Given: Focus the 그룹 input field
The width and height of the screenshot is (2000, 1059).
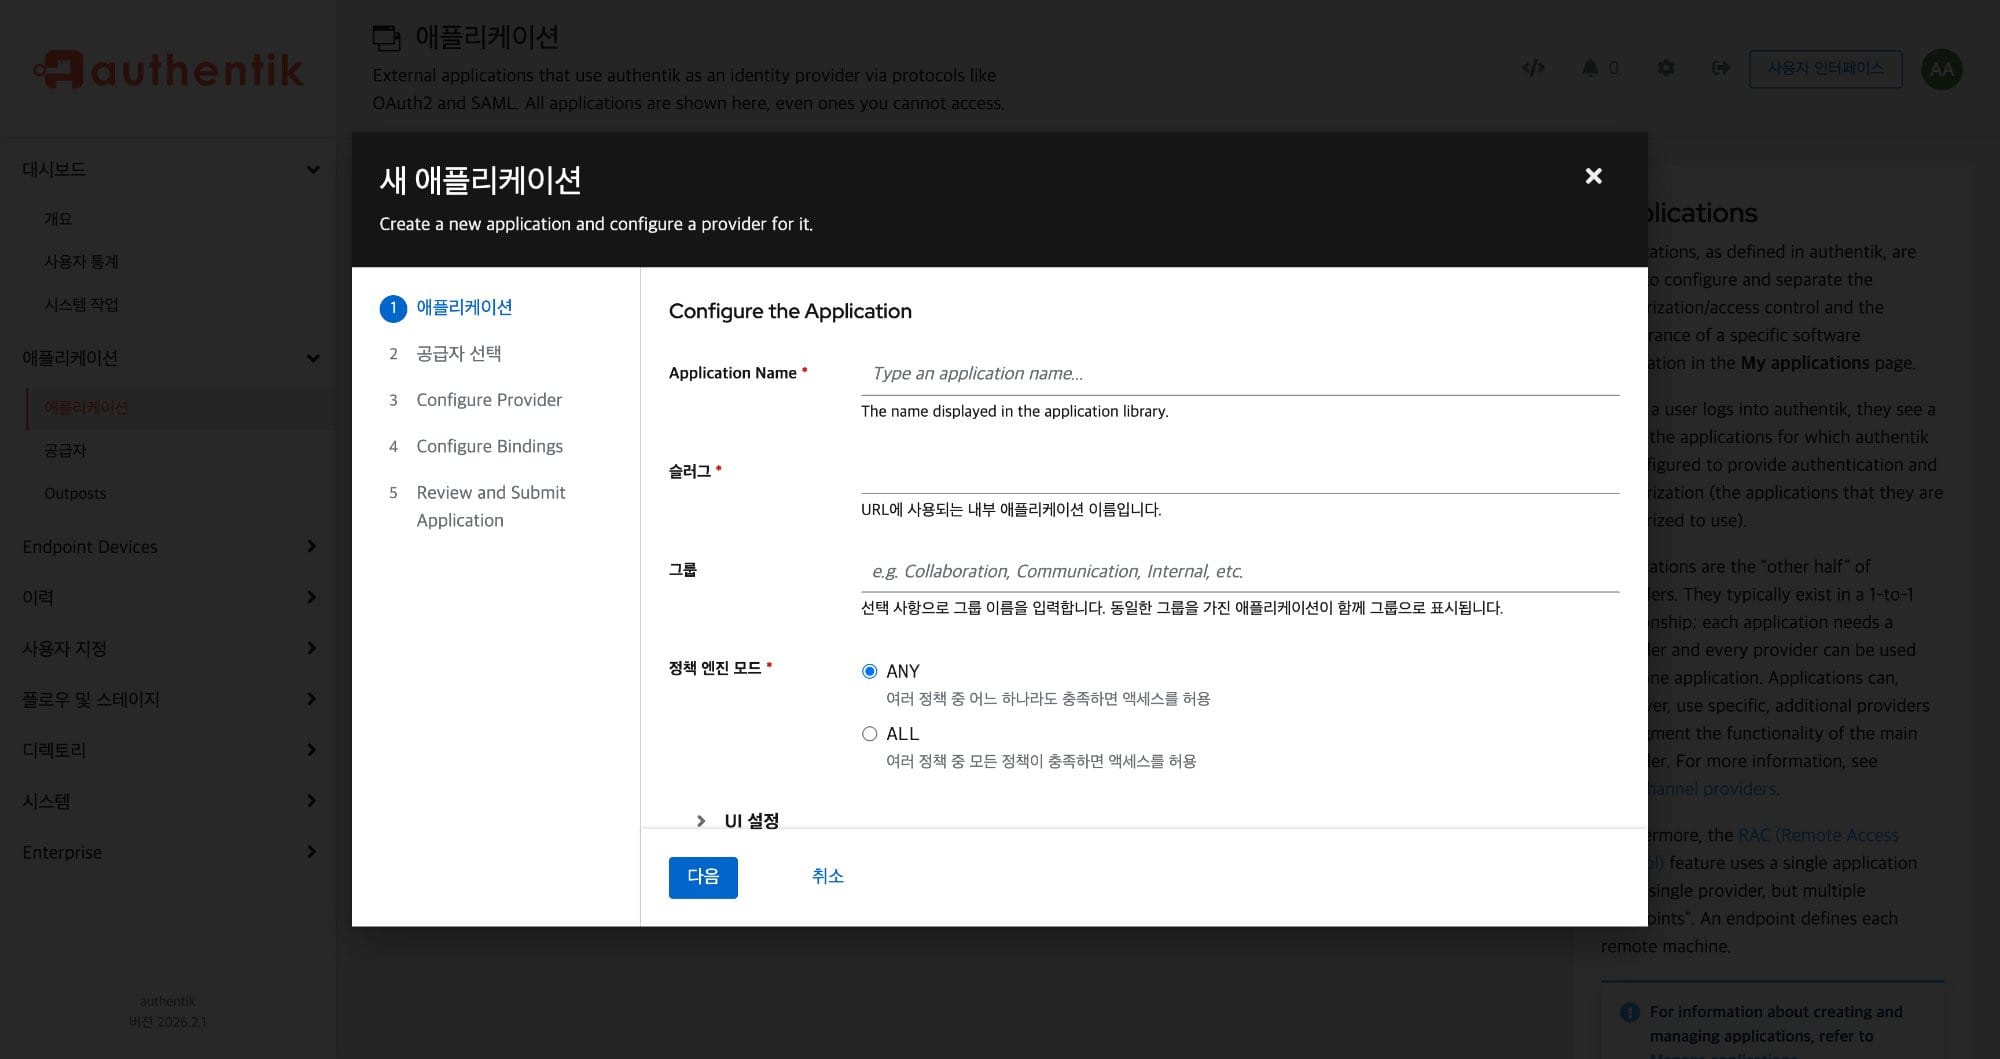Looking at the screenshot, I should (1240, 571).
